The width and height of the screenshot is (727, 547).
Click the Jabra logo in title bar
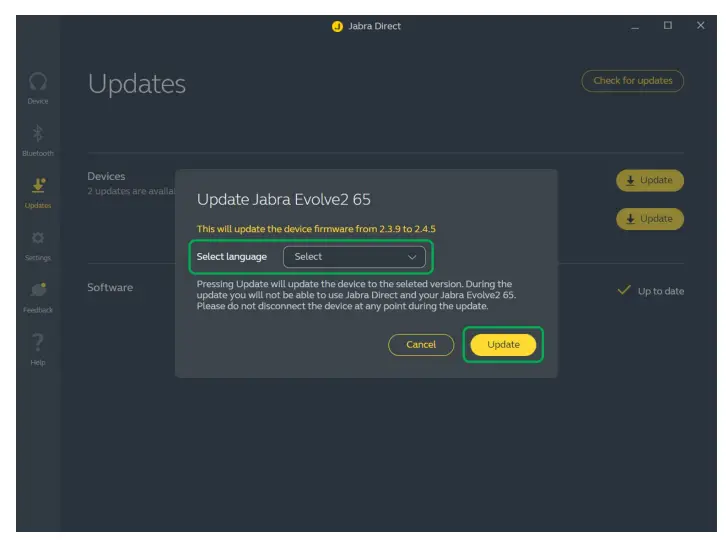337,26
